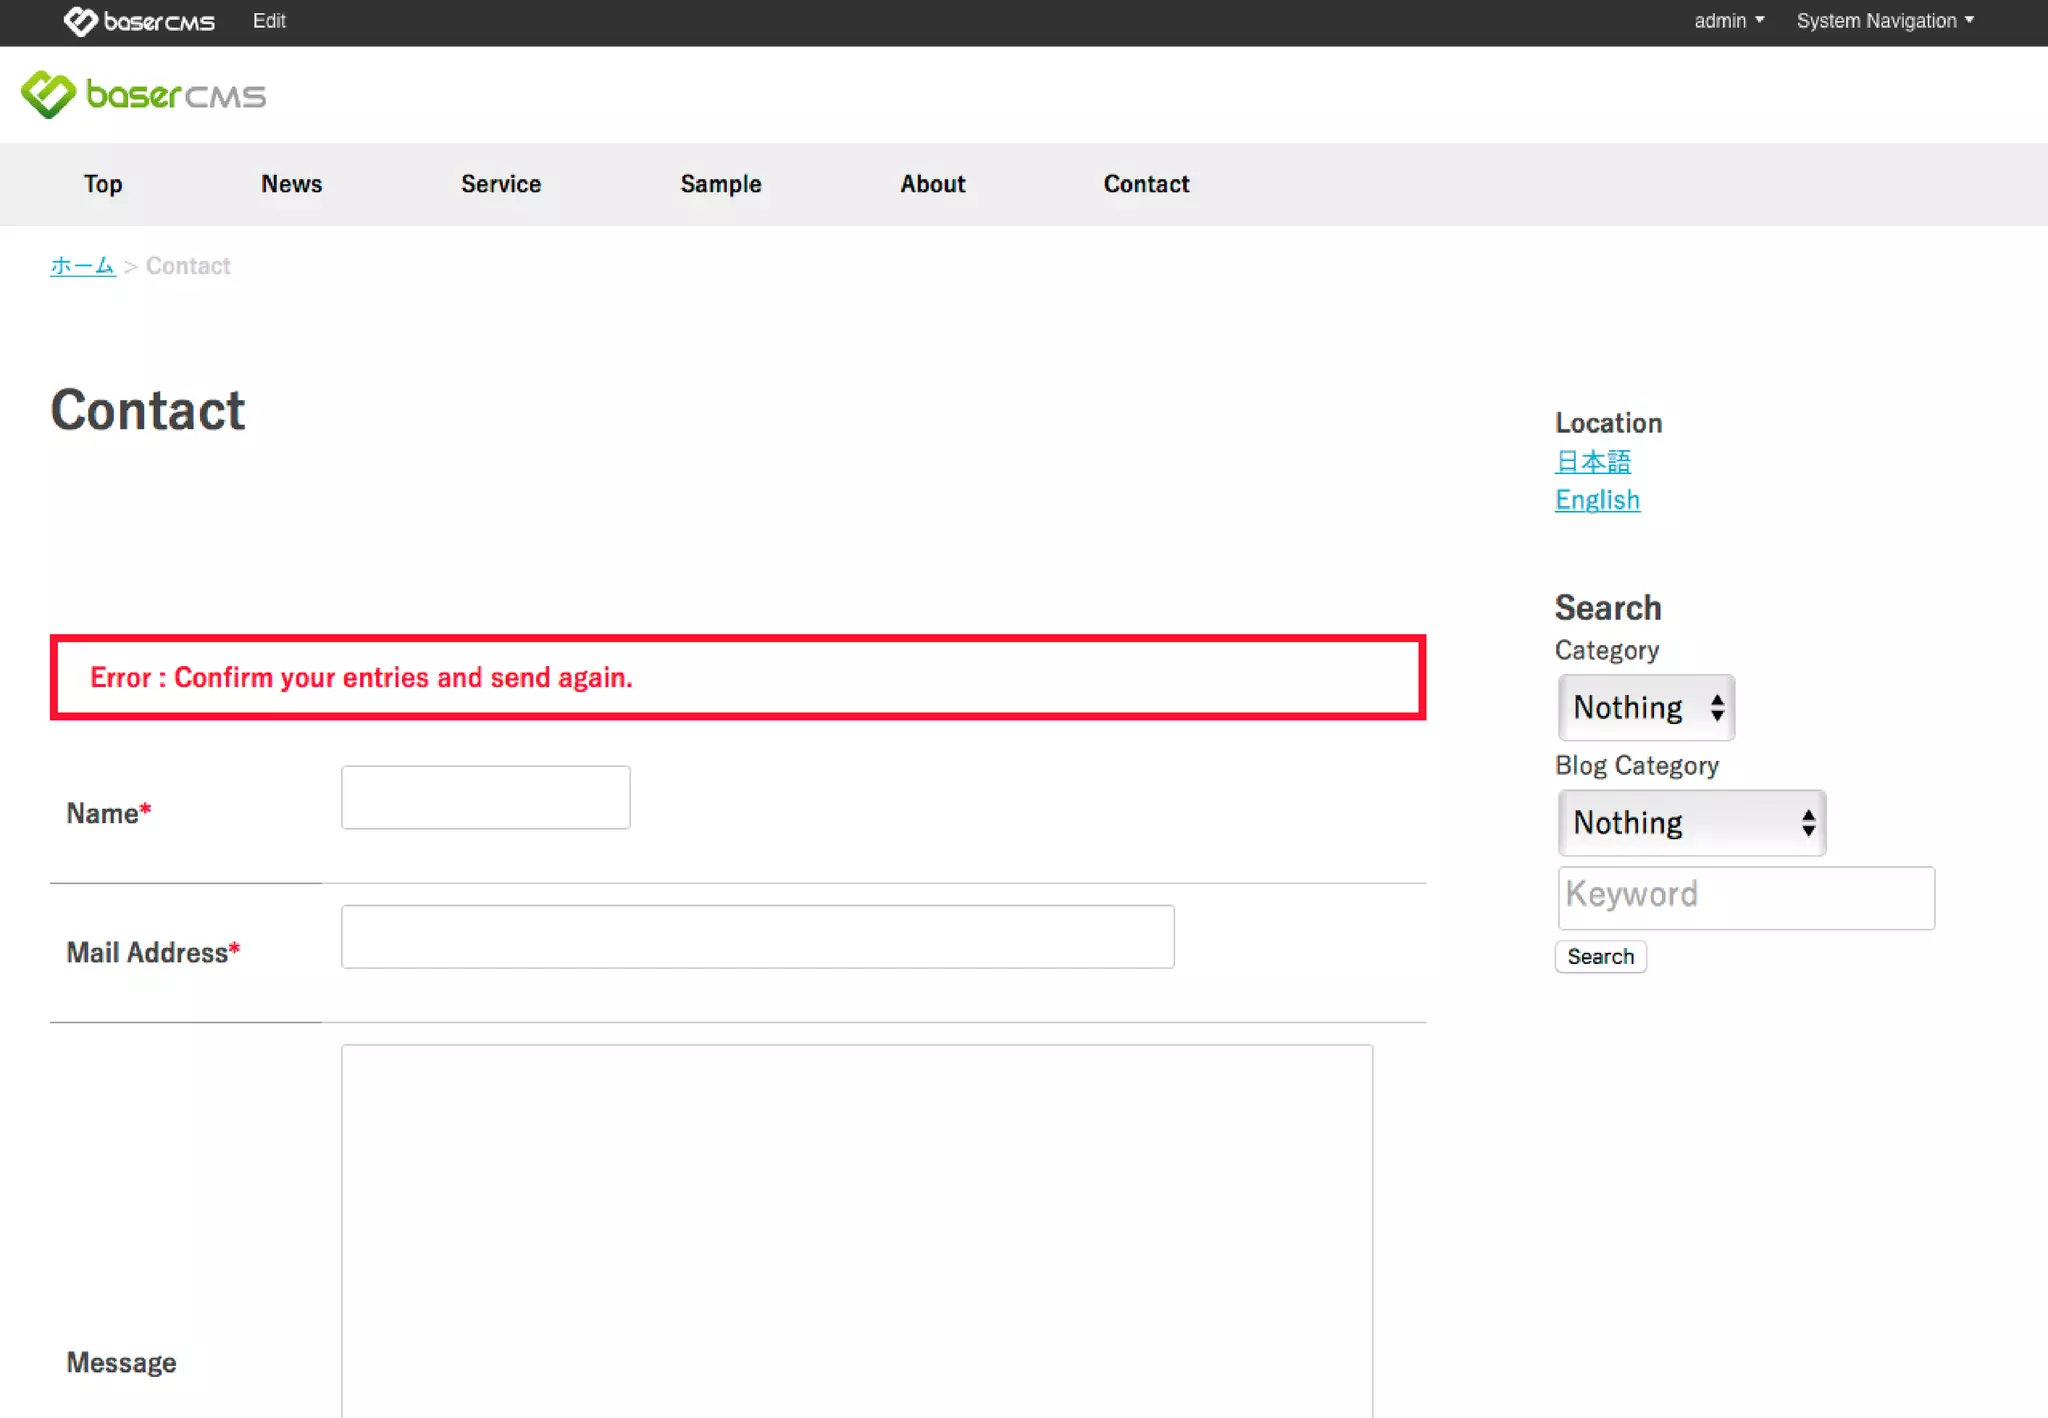The image size is (2048, 1418).
Task: Click Edit in the top toolbar
Action: (x=269, y=21)
